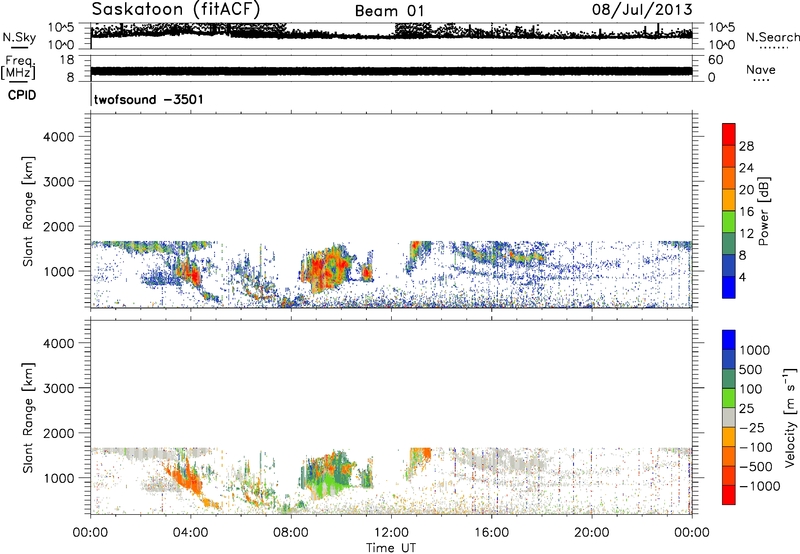Screen dimensions: 800x554
Task: Click the "Saskatoon (fitACF)" plot title
Action: [176, 10]
